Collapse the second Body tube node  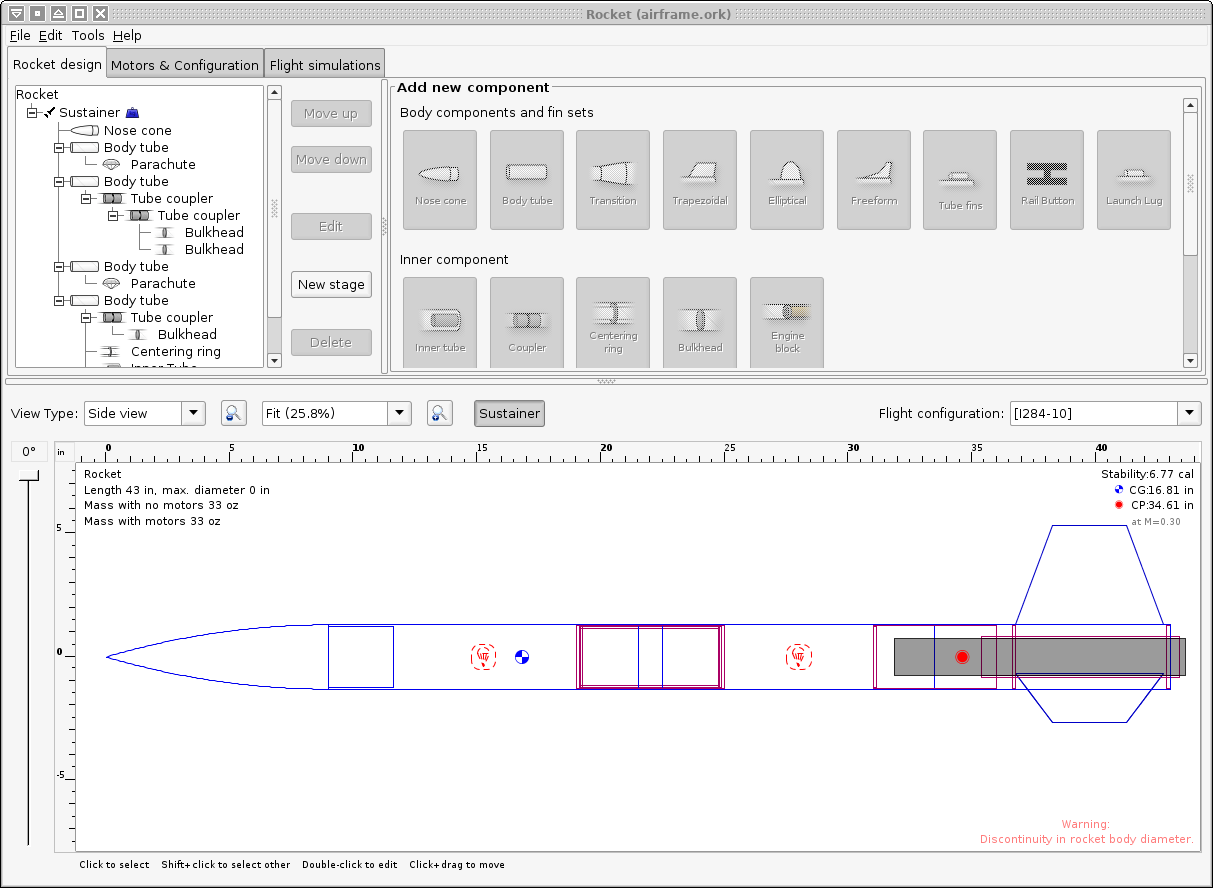tap(59, 181)
